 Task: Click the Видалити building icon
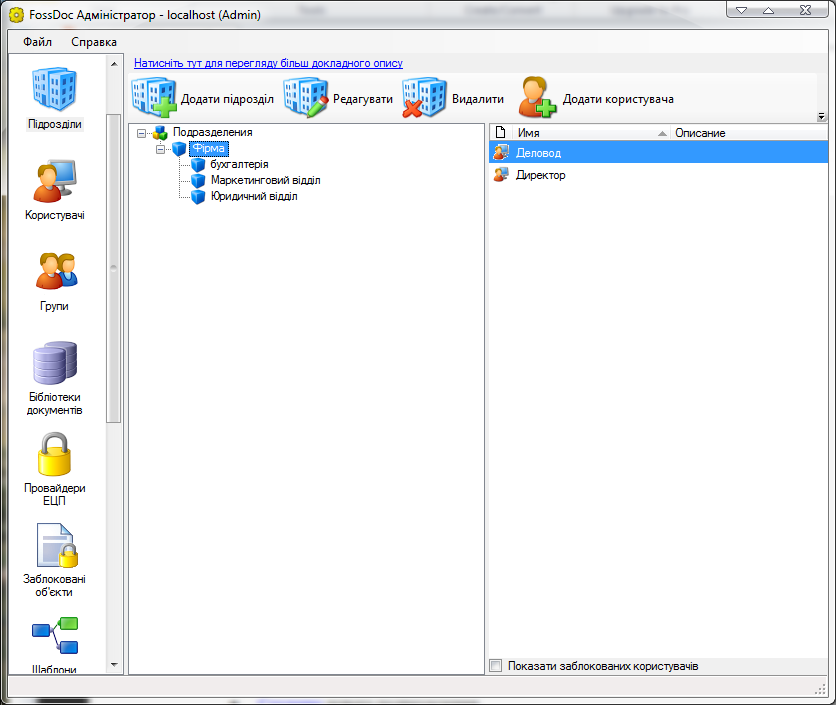pyautogui.click(x=424, y=98)
